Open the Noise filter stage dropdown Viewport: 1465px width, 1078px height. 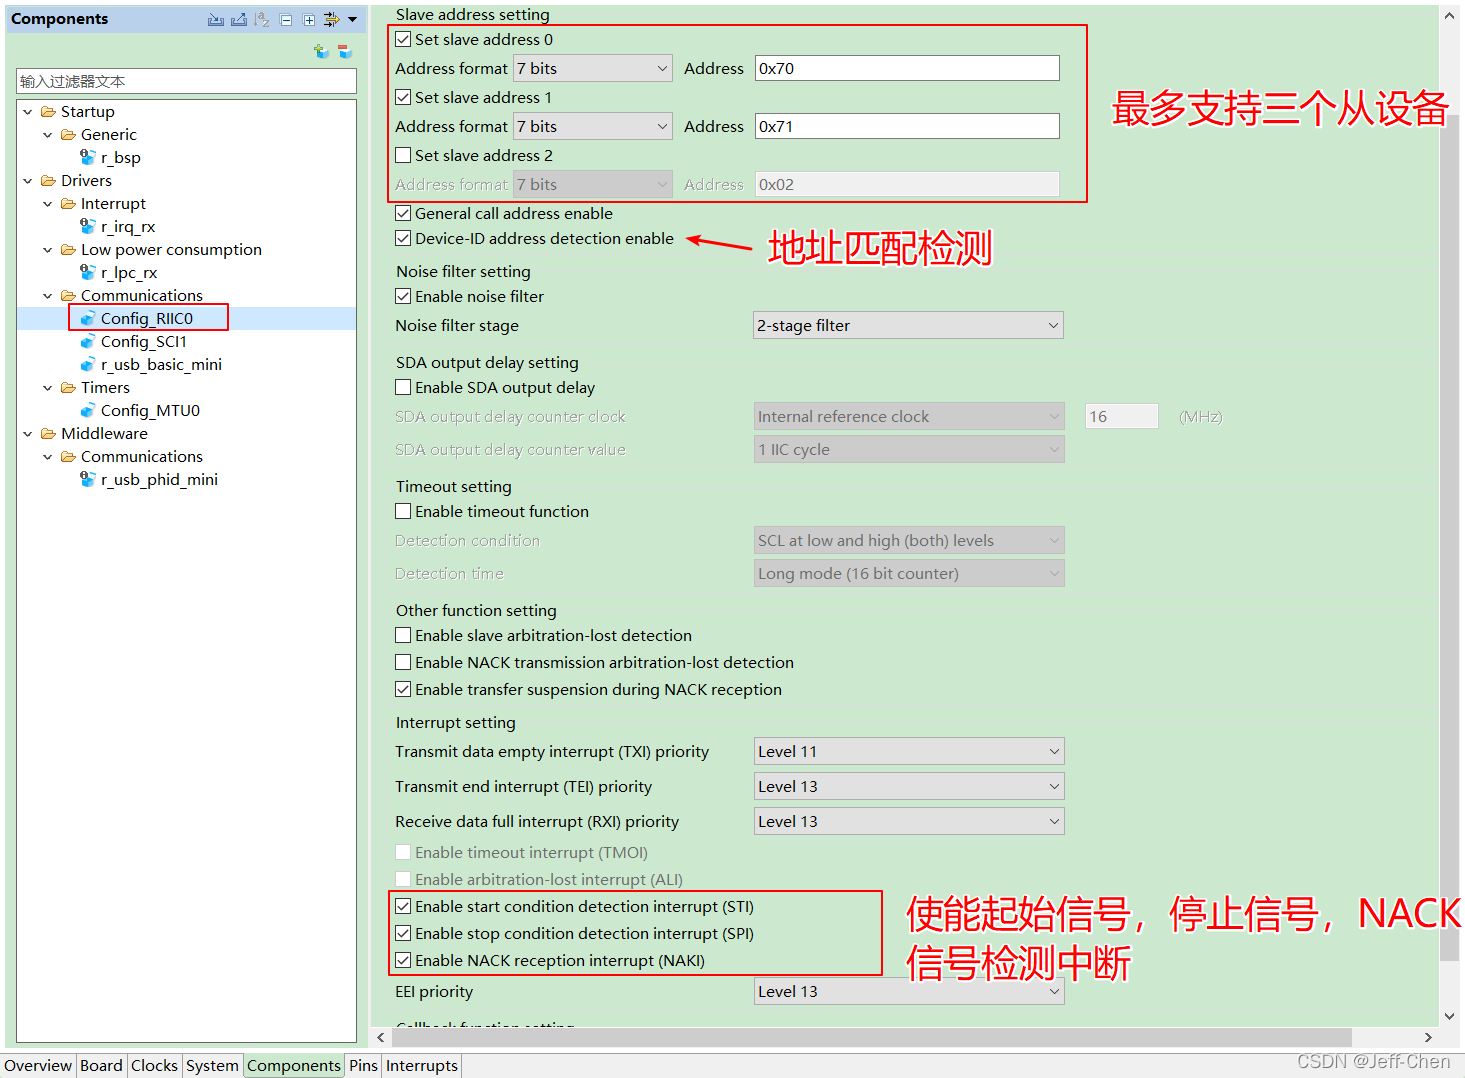[908, 325]
